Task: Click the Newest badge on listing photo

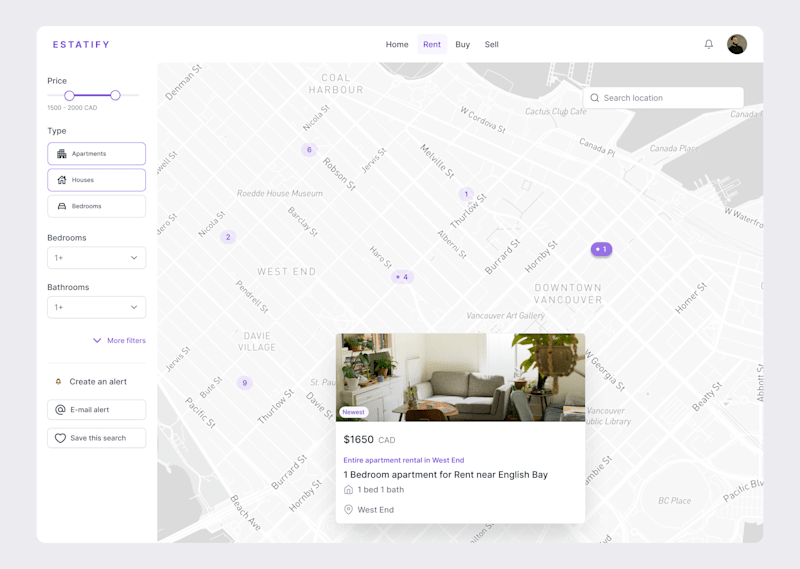Action: [354, 412]
